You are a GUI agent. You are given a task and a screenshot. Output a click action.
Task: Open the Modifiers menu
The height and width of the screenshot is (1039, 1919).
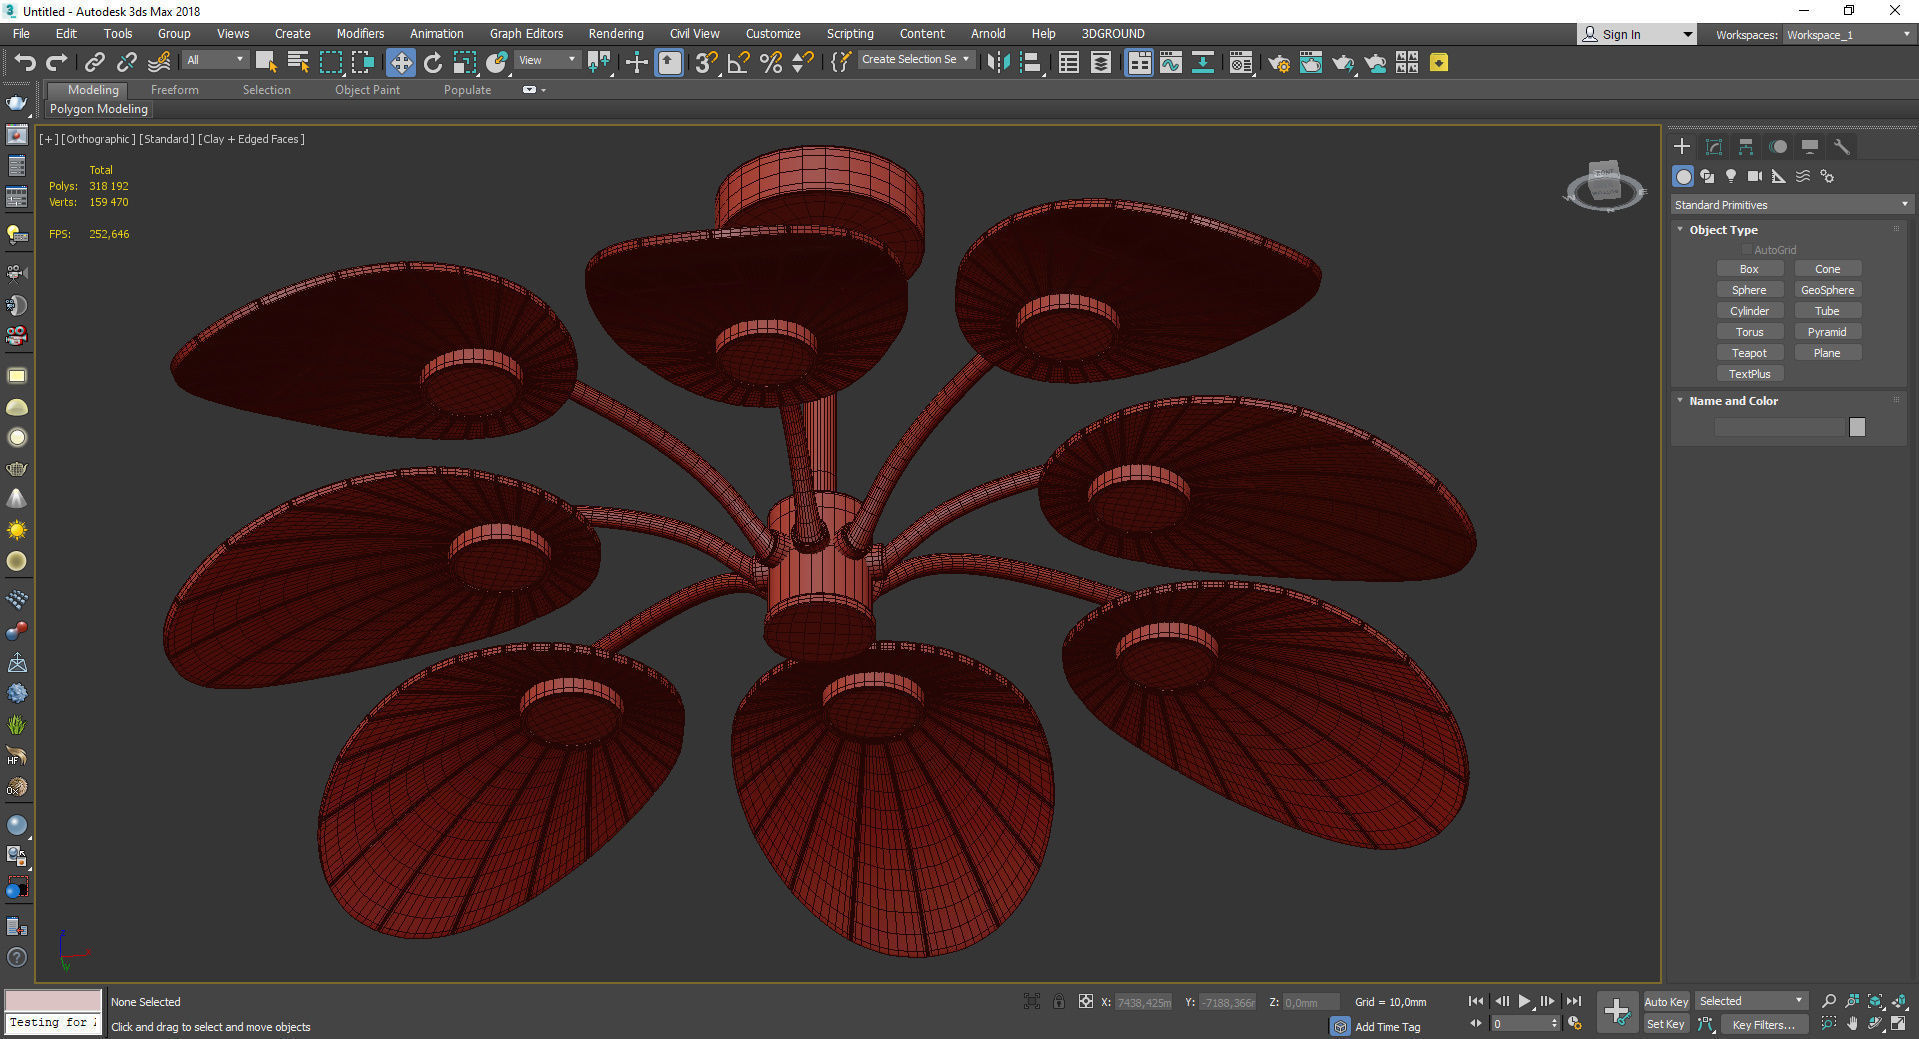[x=360, y=34]
